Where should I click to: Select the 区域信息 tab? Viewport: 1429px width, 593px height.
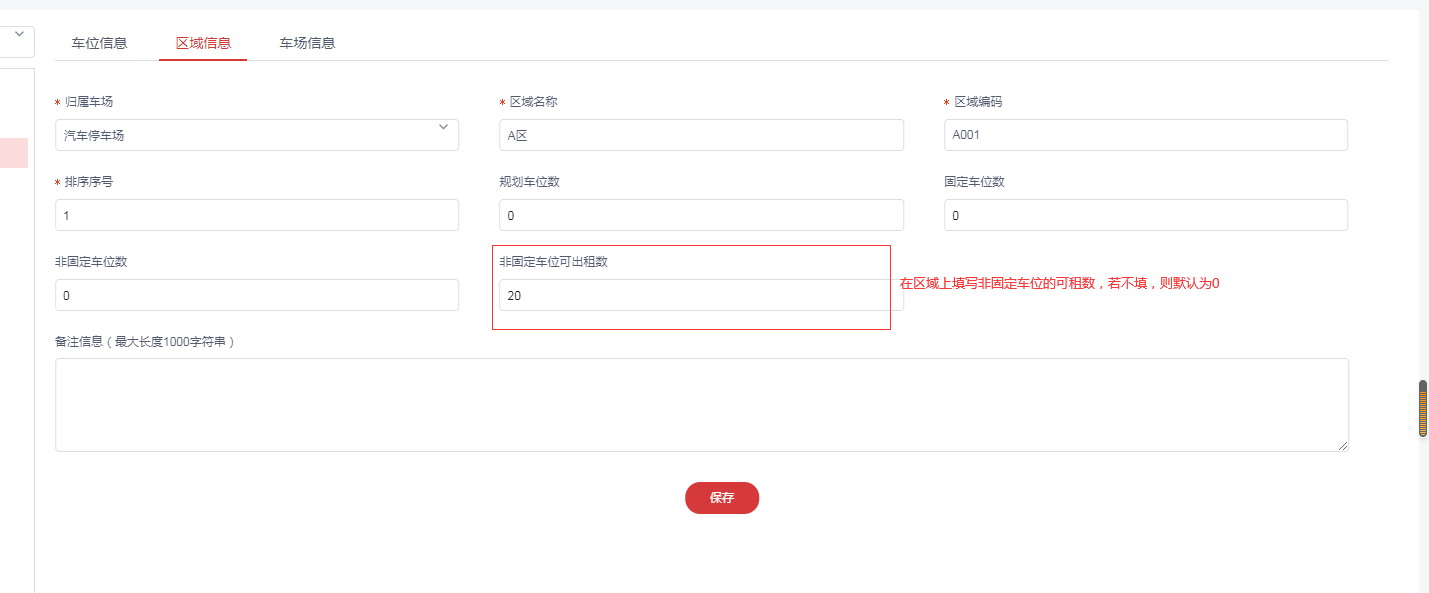tap(203, 43)
